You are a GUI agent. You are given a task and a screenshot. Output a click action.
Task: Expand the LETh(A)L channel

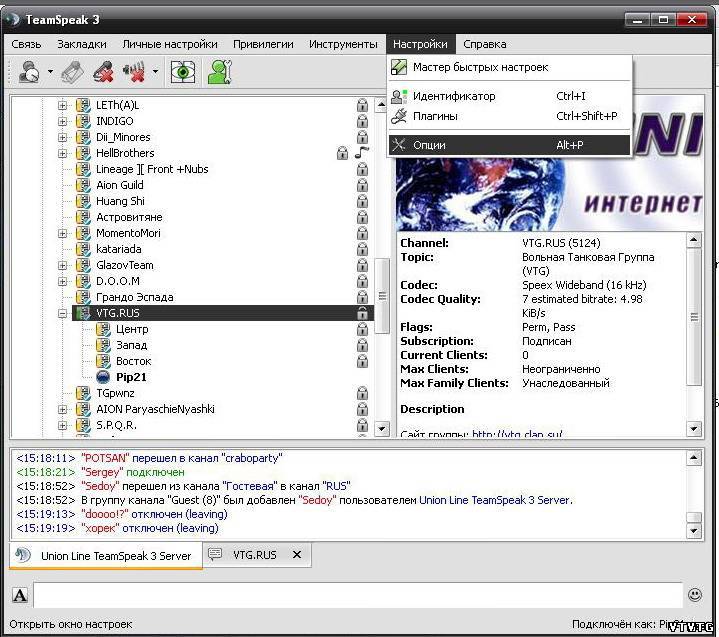tap(62, 105)
